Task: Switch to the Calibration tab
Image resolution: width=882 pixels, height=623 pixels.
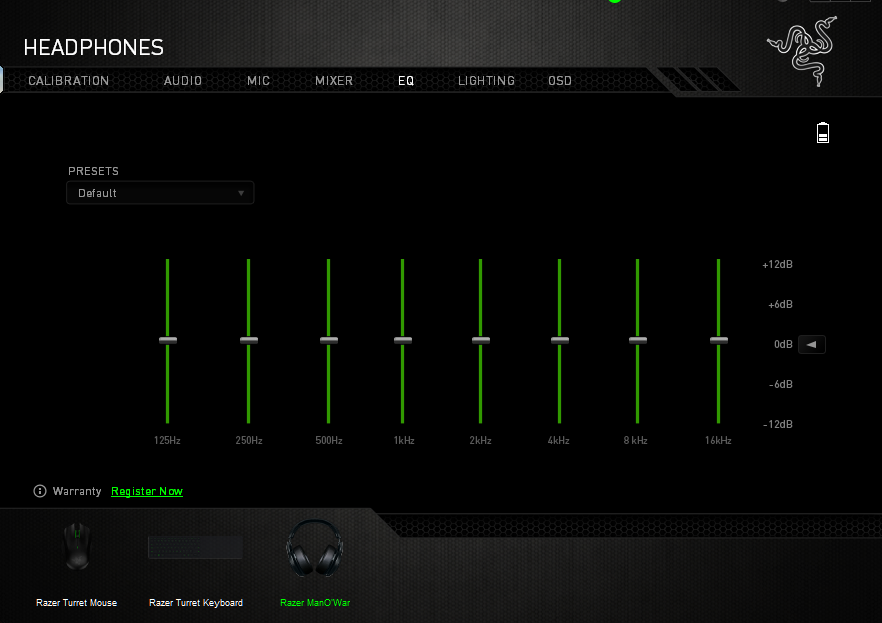Action: click(68, 81)
